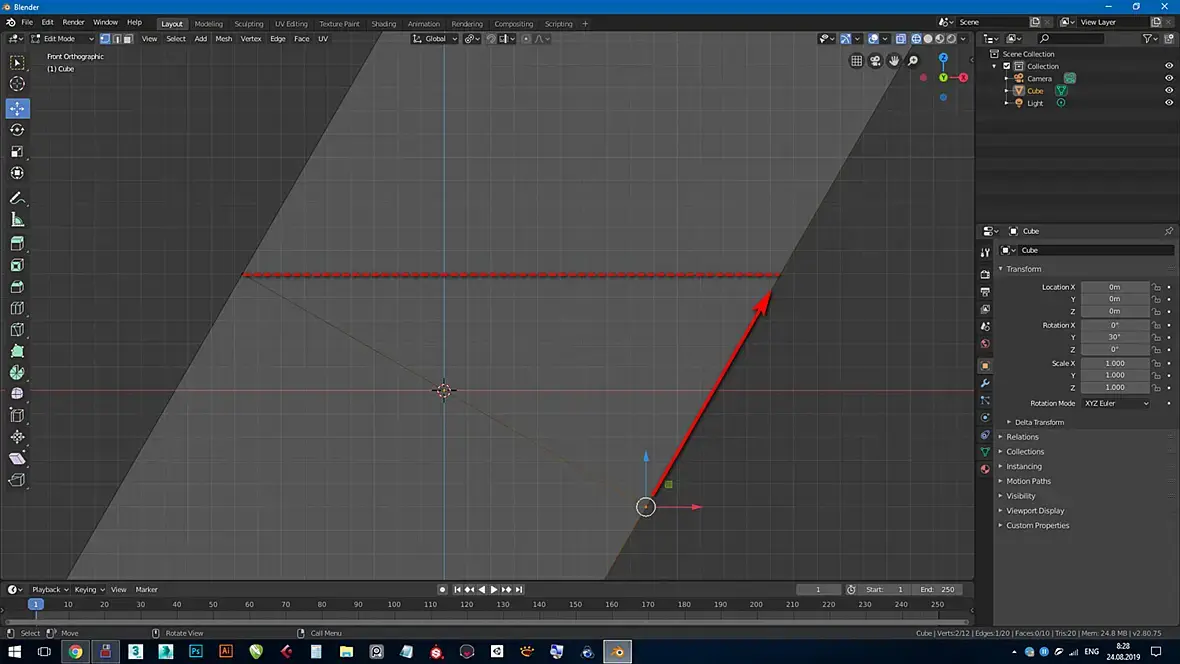Activate the Rotate tool
Viewport: 1180px width, 664px height.
[17, 130]
